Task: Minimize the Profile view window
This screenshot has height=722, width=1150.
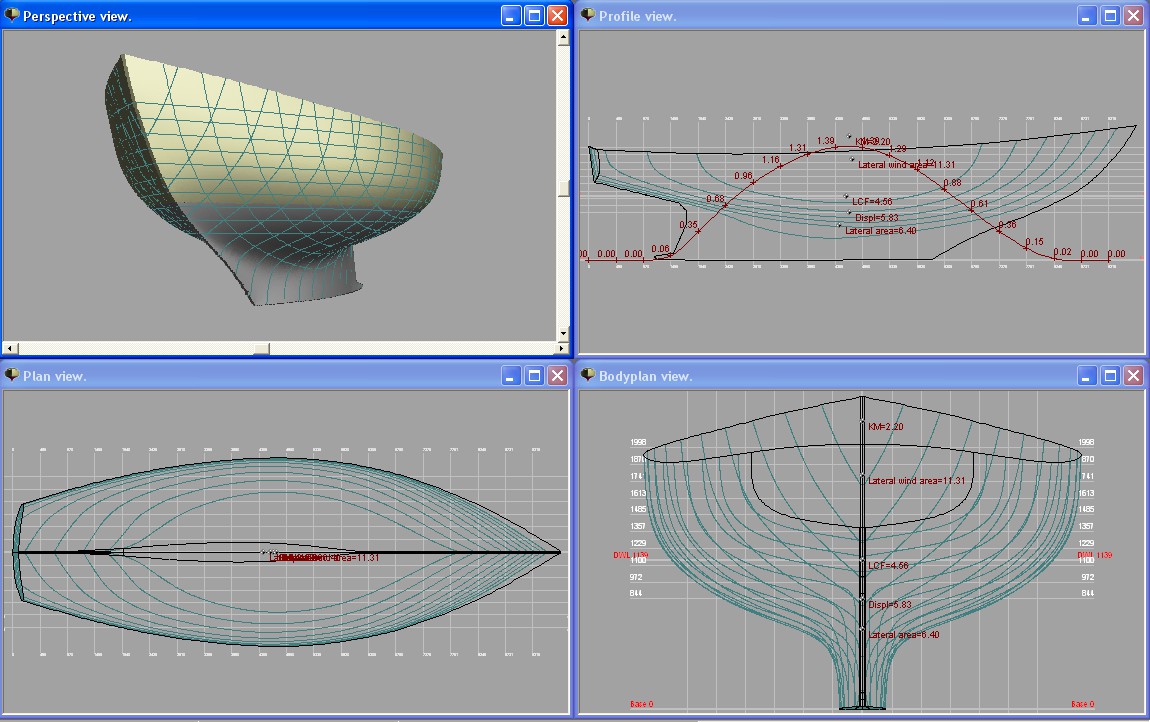Action: click(x=1086, y=16)
